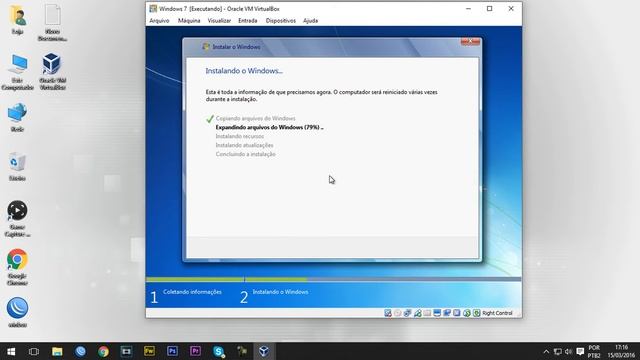
Task: Click the Instalando recursos step
Action: 240,136
